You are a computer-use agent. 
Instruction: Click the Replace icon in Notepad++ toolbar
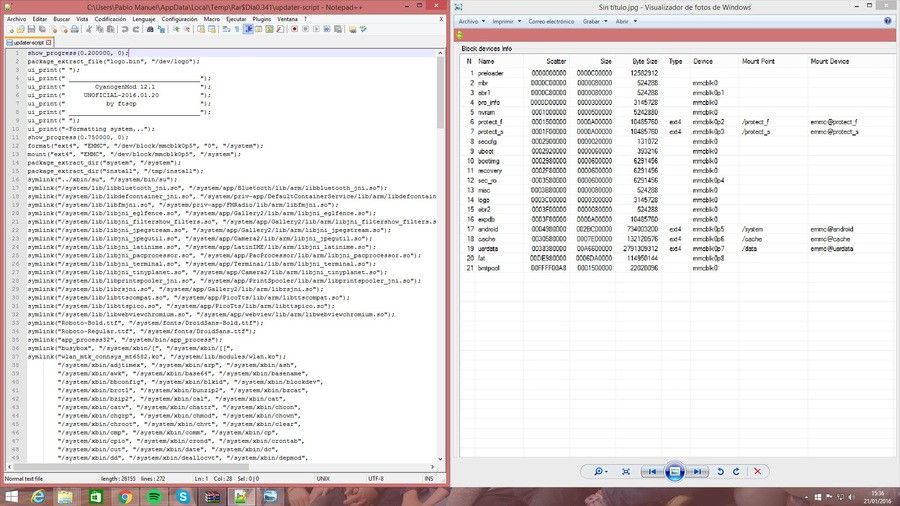click(161, 29)
